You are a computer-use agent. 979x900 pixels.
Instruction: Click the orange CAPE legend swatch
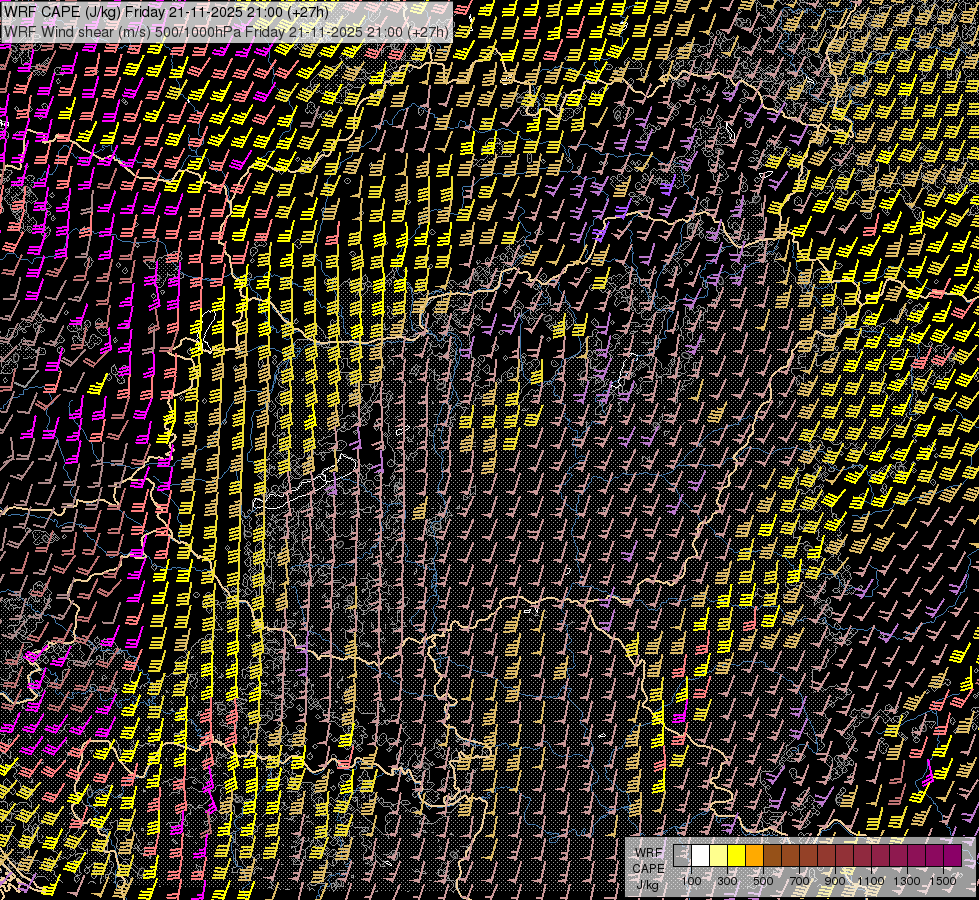(x=754, y=856)
